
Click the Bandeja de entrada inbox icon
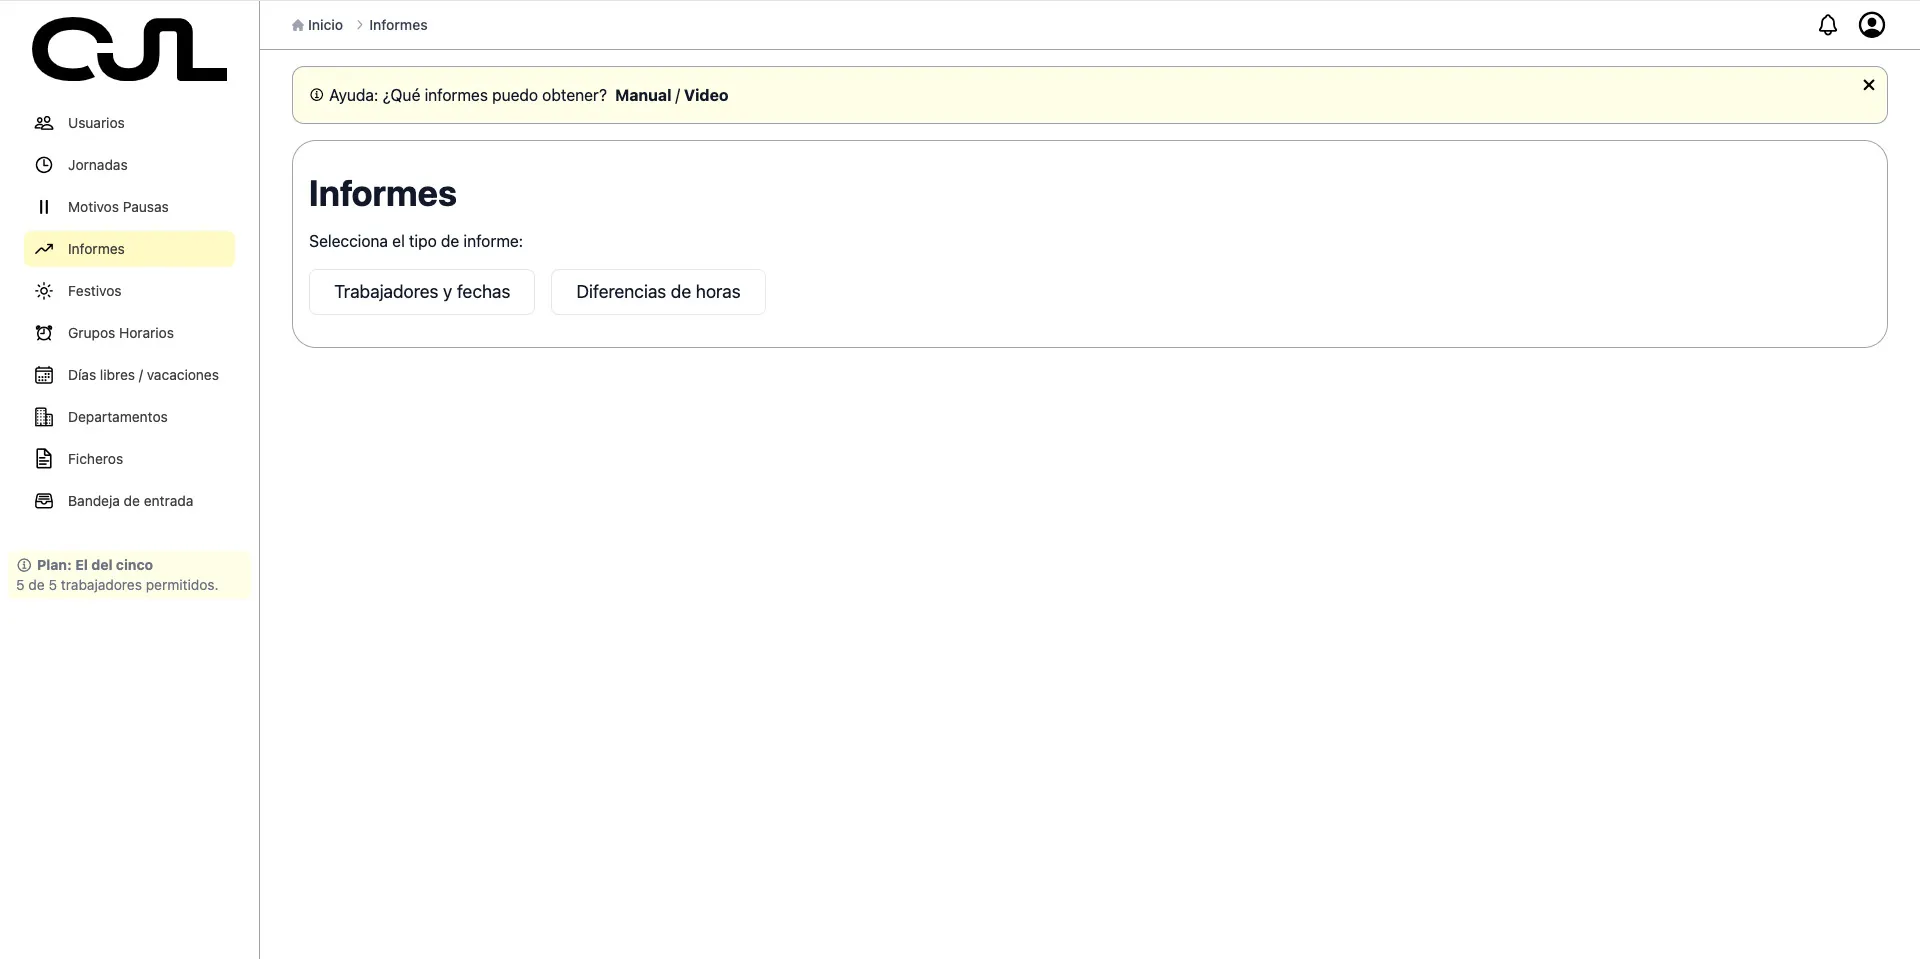click(44, 501)
